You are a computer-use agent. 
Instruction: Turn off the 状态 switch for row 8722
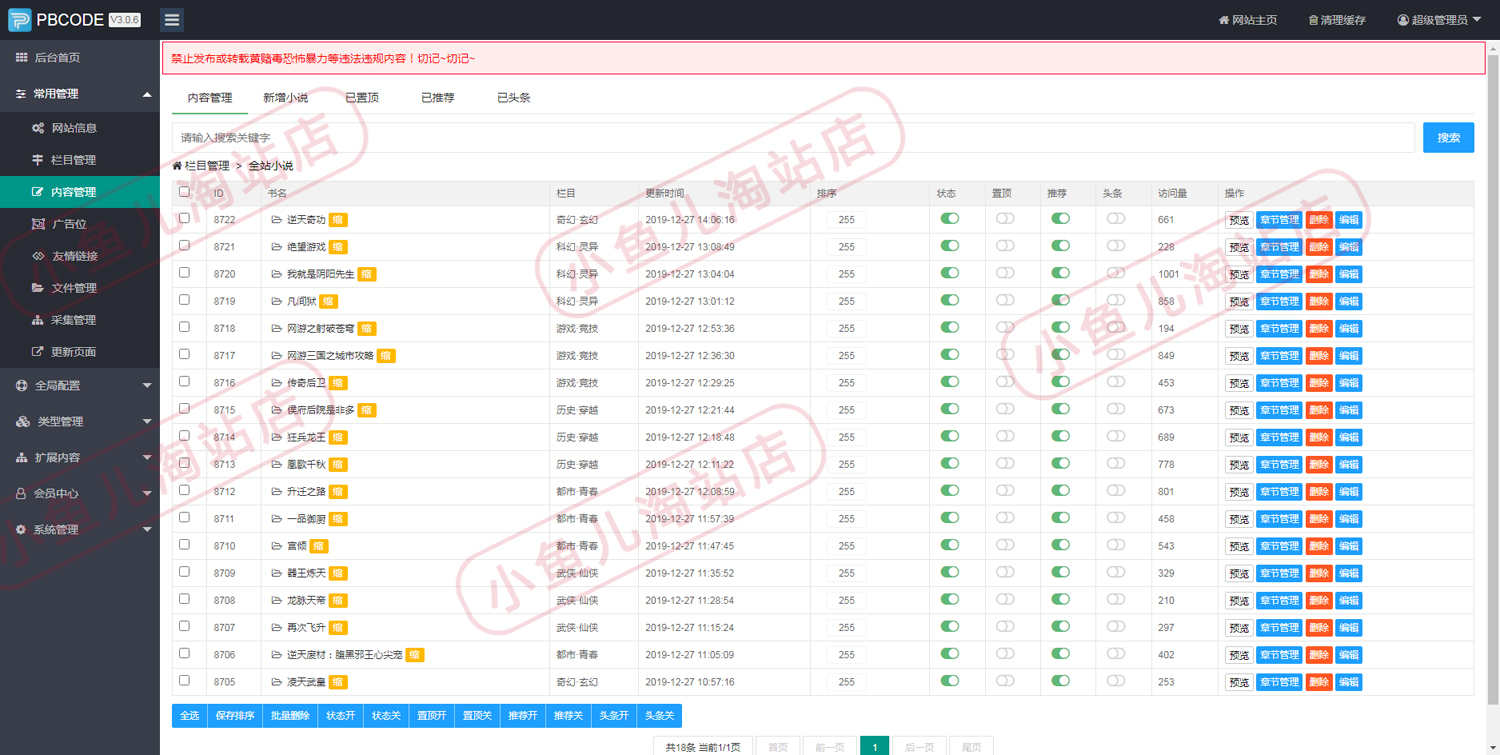[x=950, y=218]
